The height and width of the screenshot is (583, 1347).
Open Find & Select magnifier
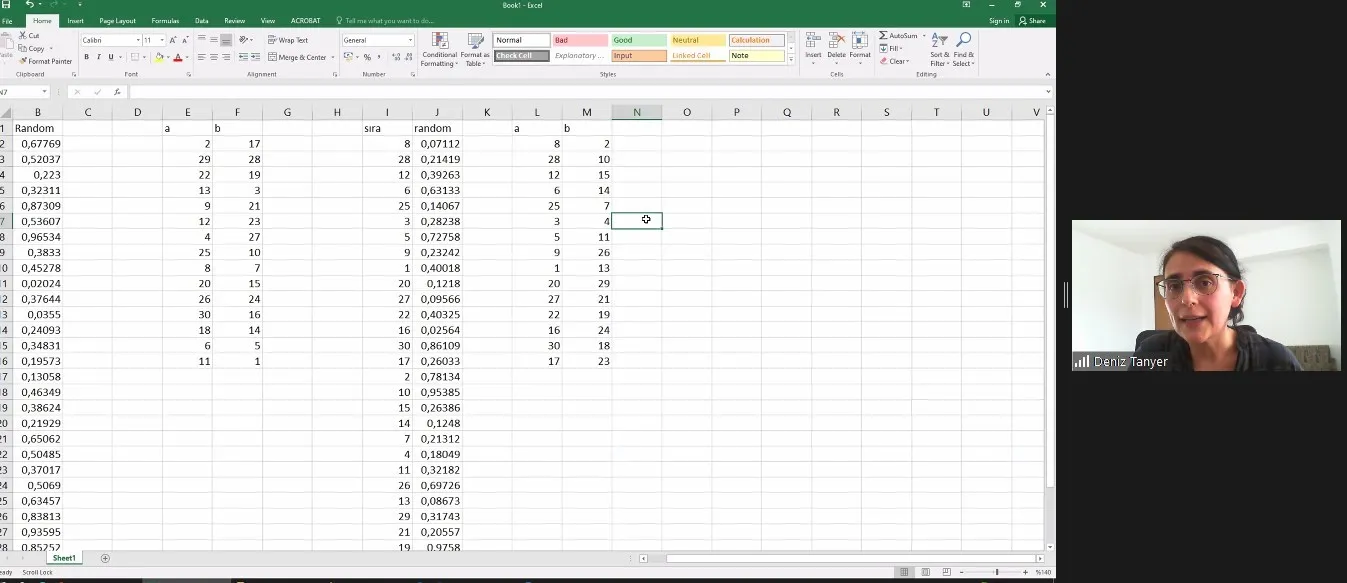point(963,48)
